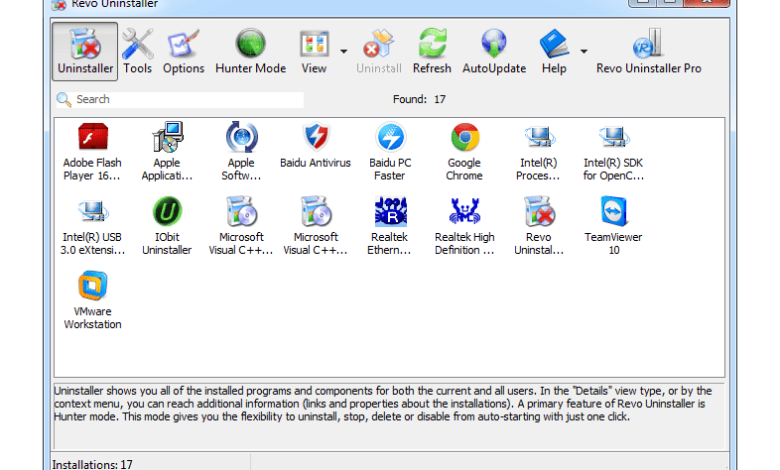This screenshot has height=470, width=780.
Task: Click the Installations: 17 status text
Action: tap(93, 465)
